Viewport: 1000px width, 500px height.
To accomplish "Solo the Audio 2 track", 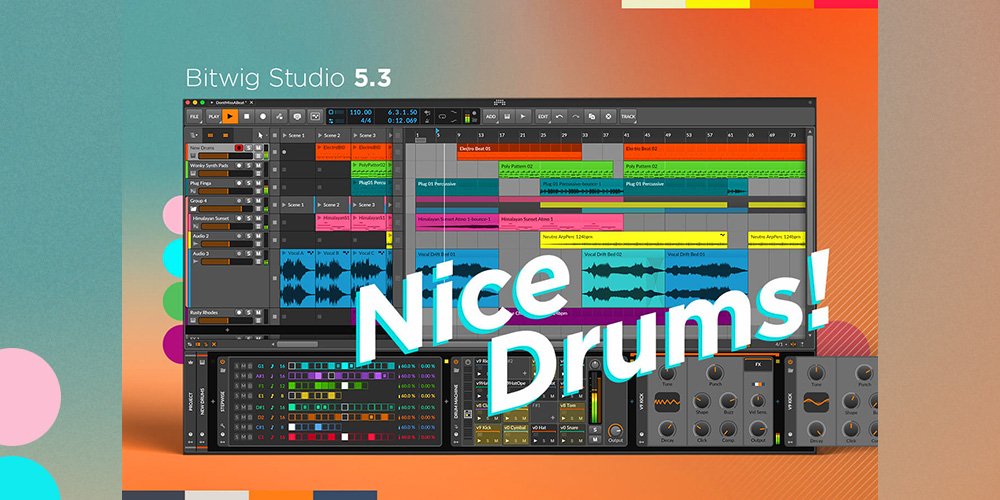I will point(248,236).
